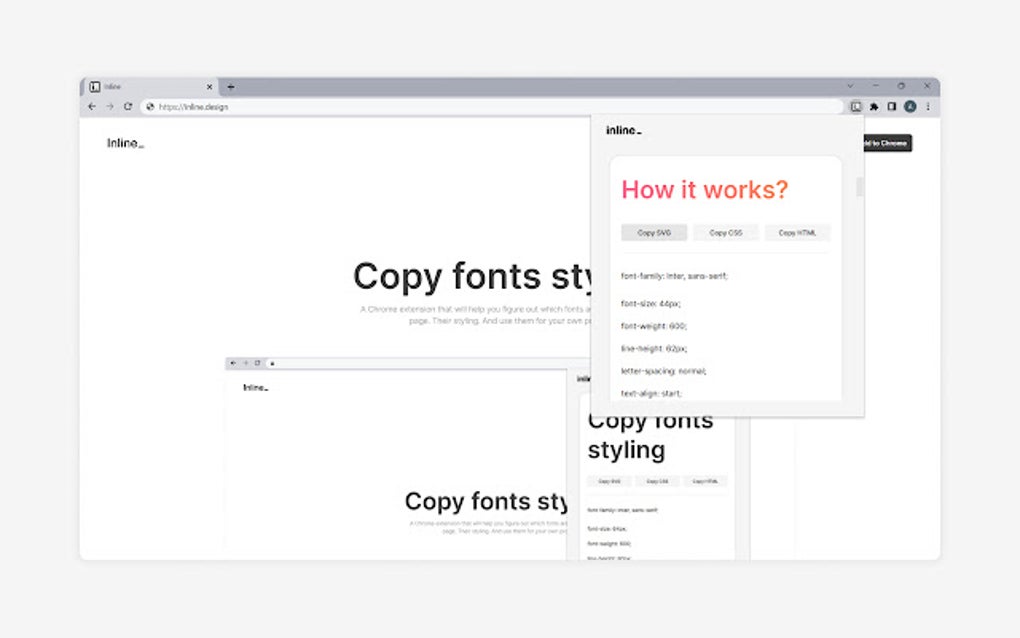Select the Copy SVG tab
The height and width of the screenshot is (638, 1020).
pos(654,233)
